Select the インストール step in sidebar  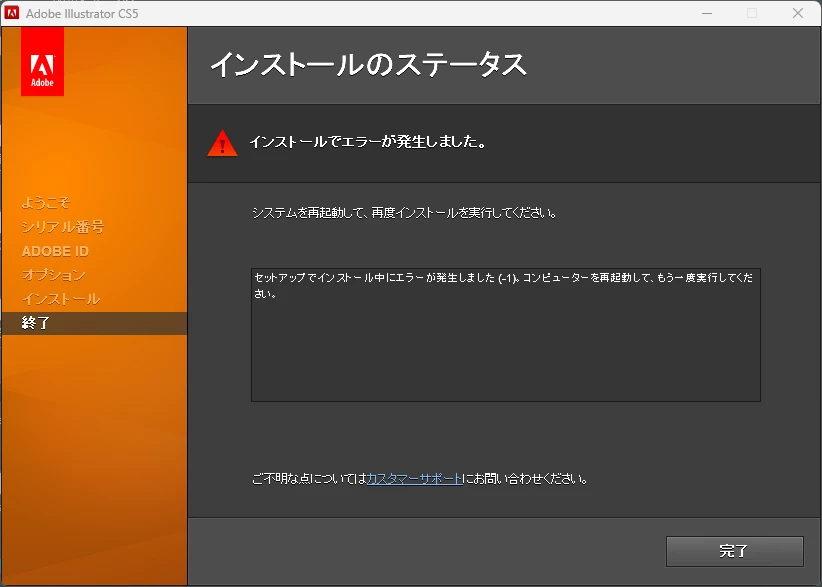coord(61,299)
